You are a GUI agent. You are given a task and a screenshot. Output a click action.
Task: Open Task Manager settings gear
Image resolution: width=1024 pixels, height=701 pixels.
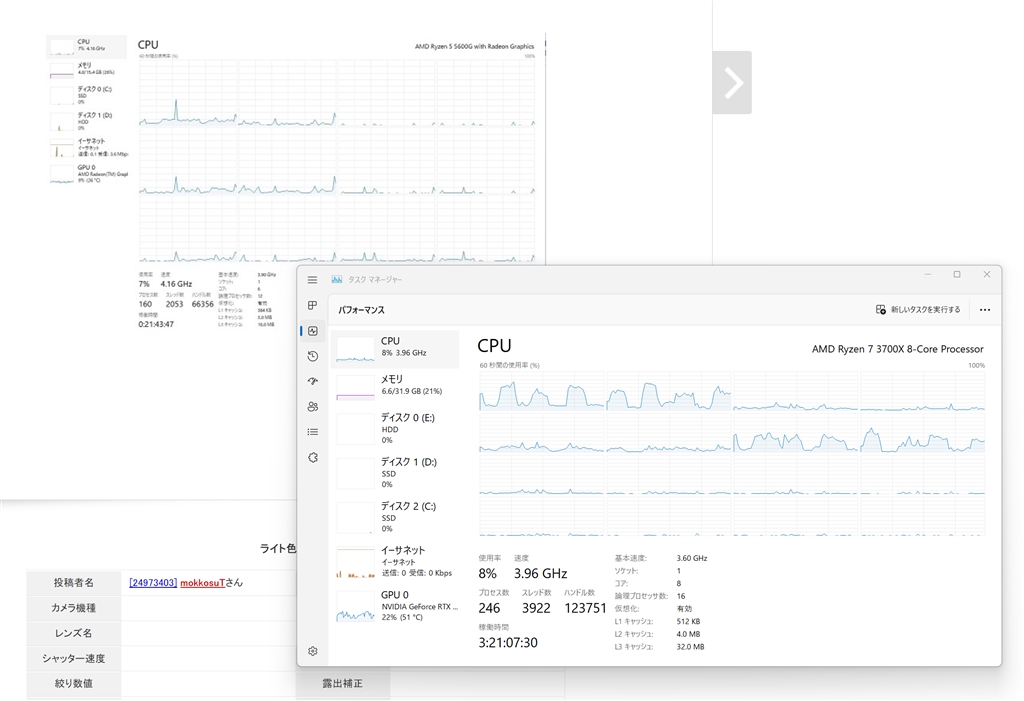tap(313, 651)
